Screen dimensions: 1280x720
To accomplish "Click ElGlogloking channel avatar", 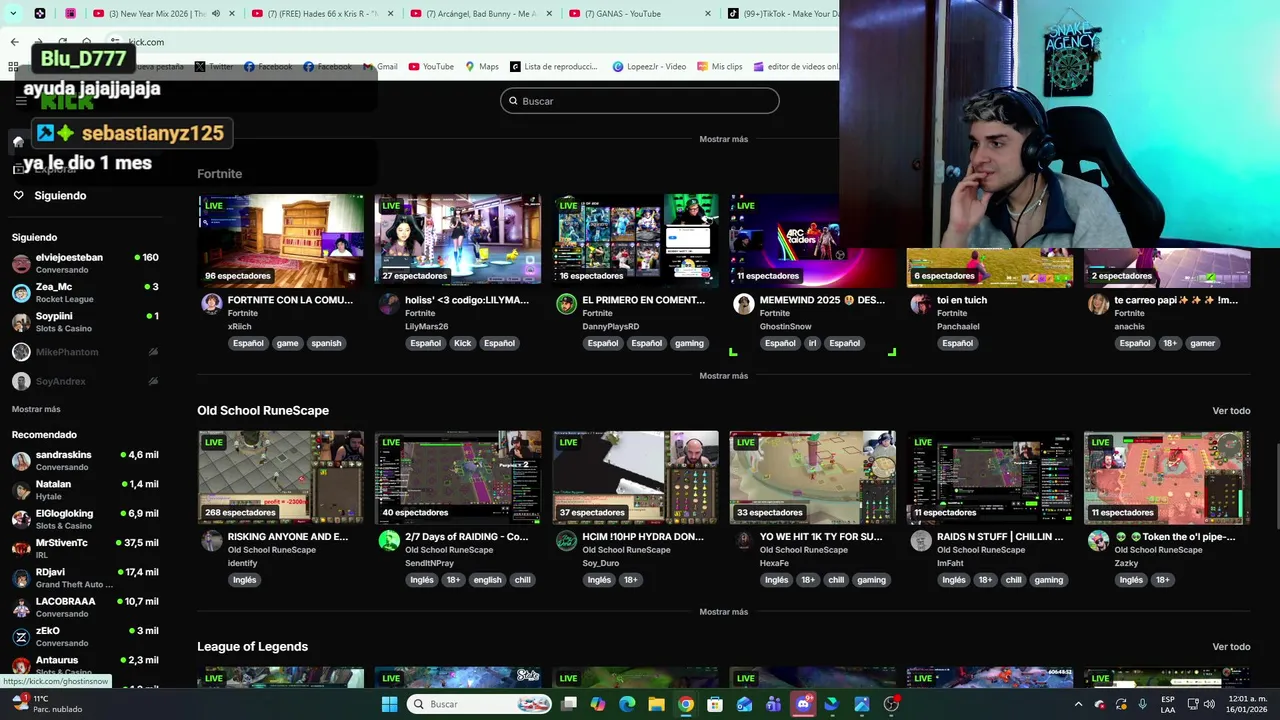I will click(x=21, y=519).
